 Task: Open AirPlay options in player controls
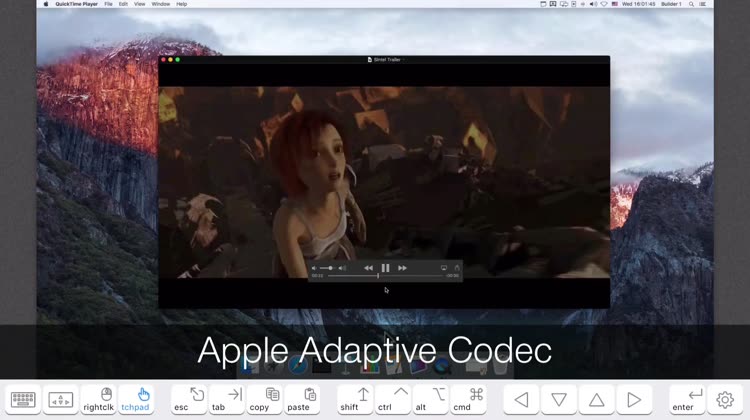coord(444,268)
